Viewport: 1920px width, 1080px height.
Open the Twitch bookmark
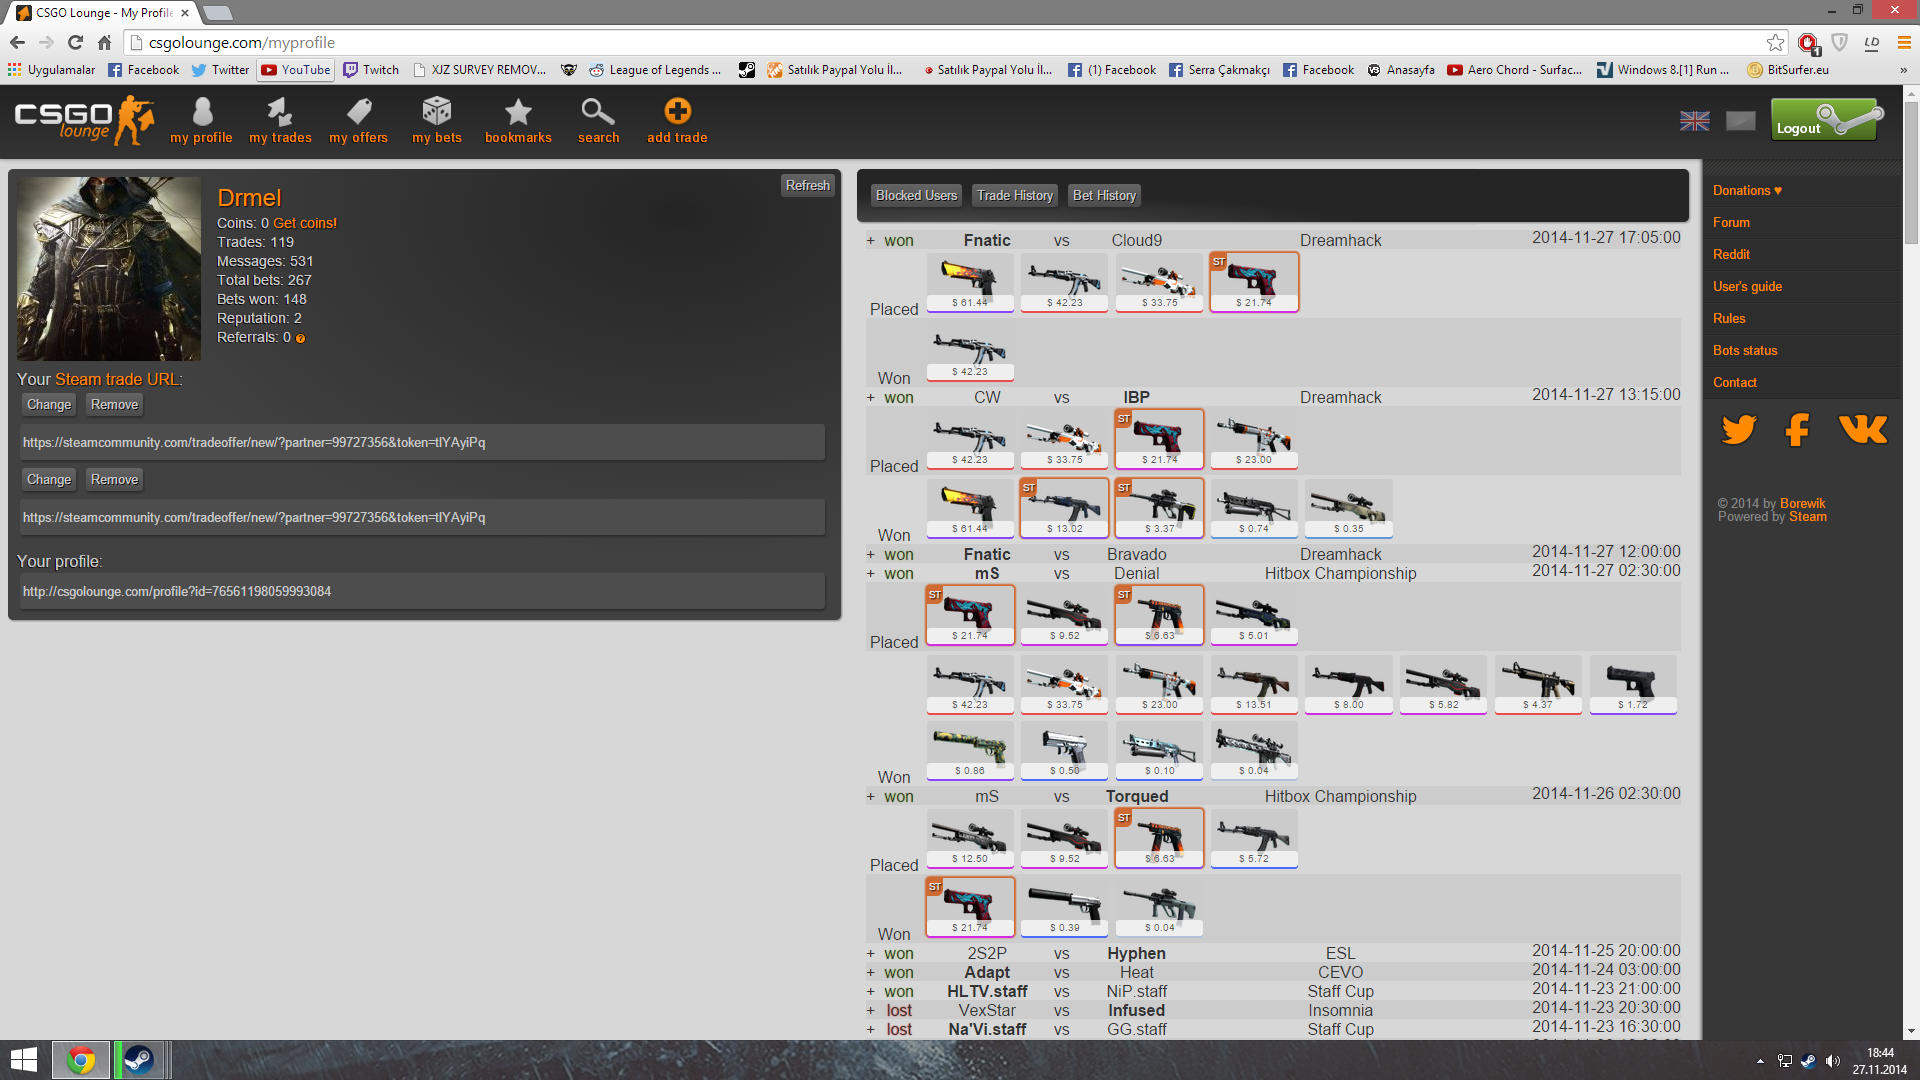click(371, 70)
